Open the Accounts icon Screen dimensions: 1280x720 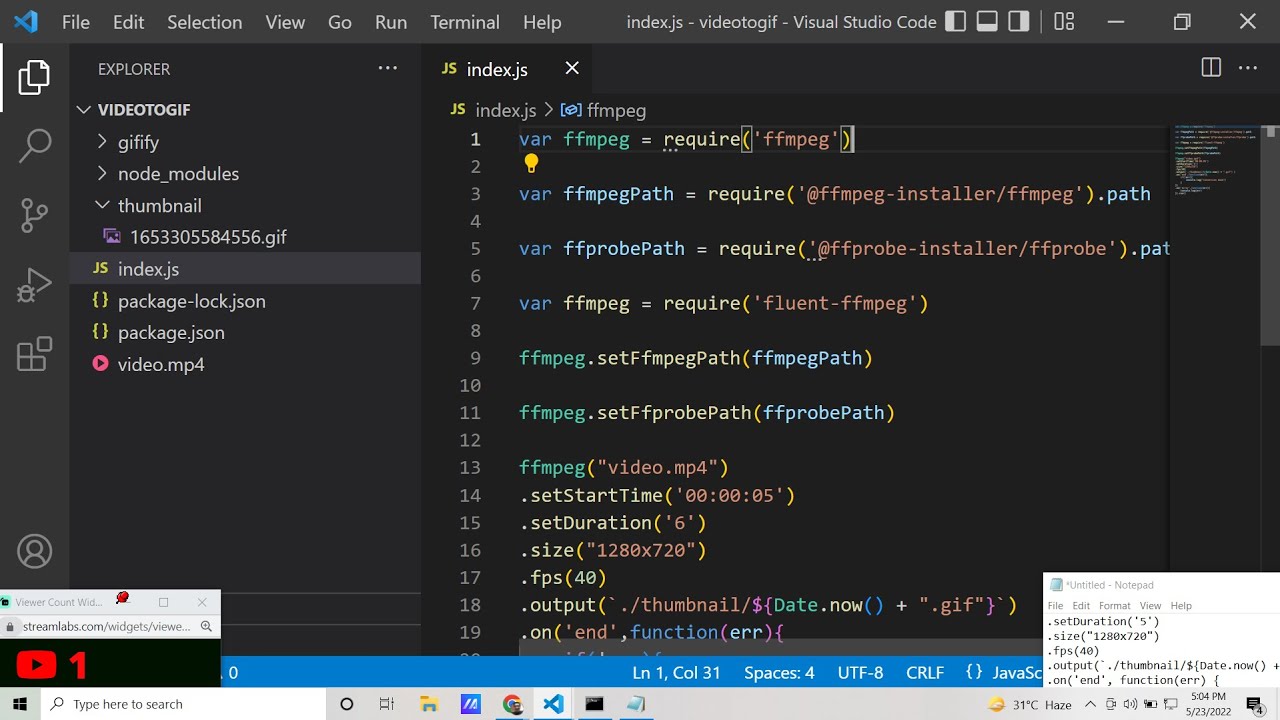pos(34,552)
